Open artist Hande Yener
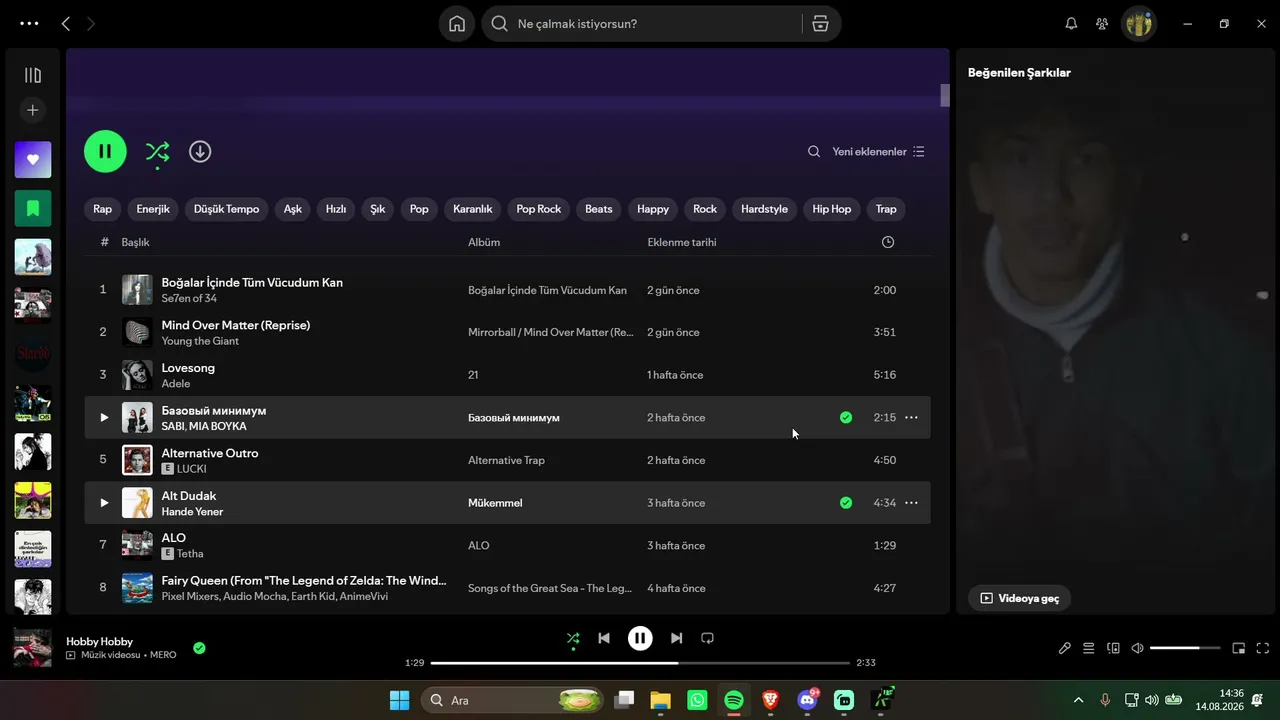This screenshot has height=720, width=1280. point(192,512)
